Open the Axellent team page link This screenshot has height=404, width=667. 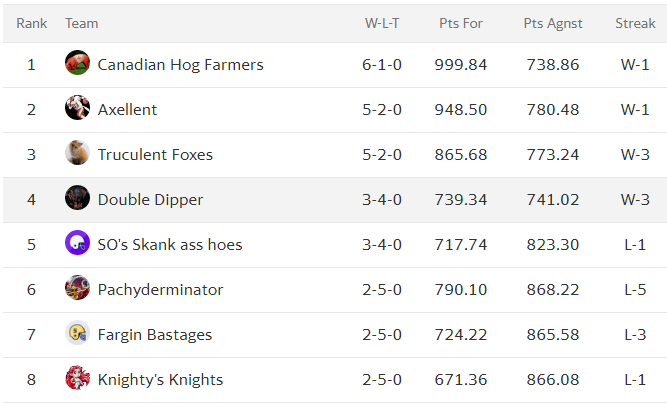pos(127,110)
